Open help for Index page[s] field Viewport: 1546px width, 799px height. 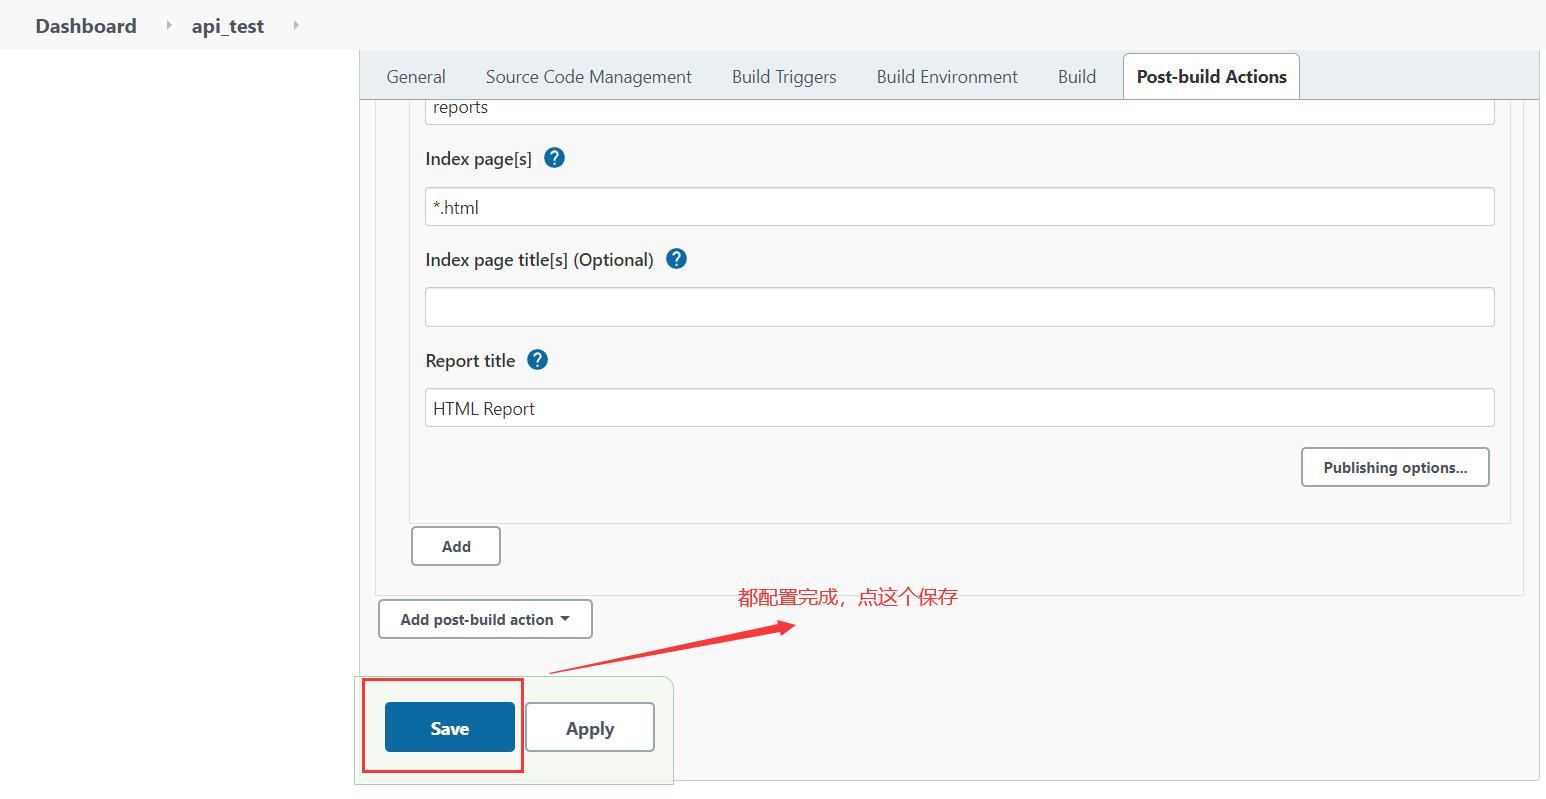[554, 158]
